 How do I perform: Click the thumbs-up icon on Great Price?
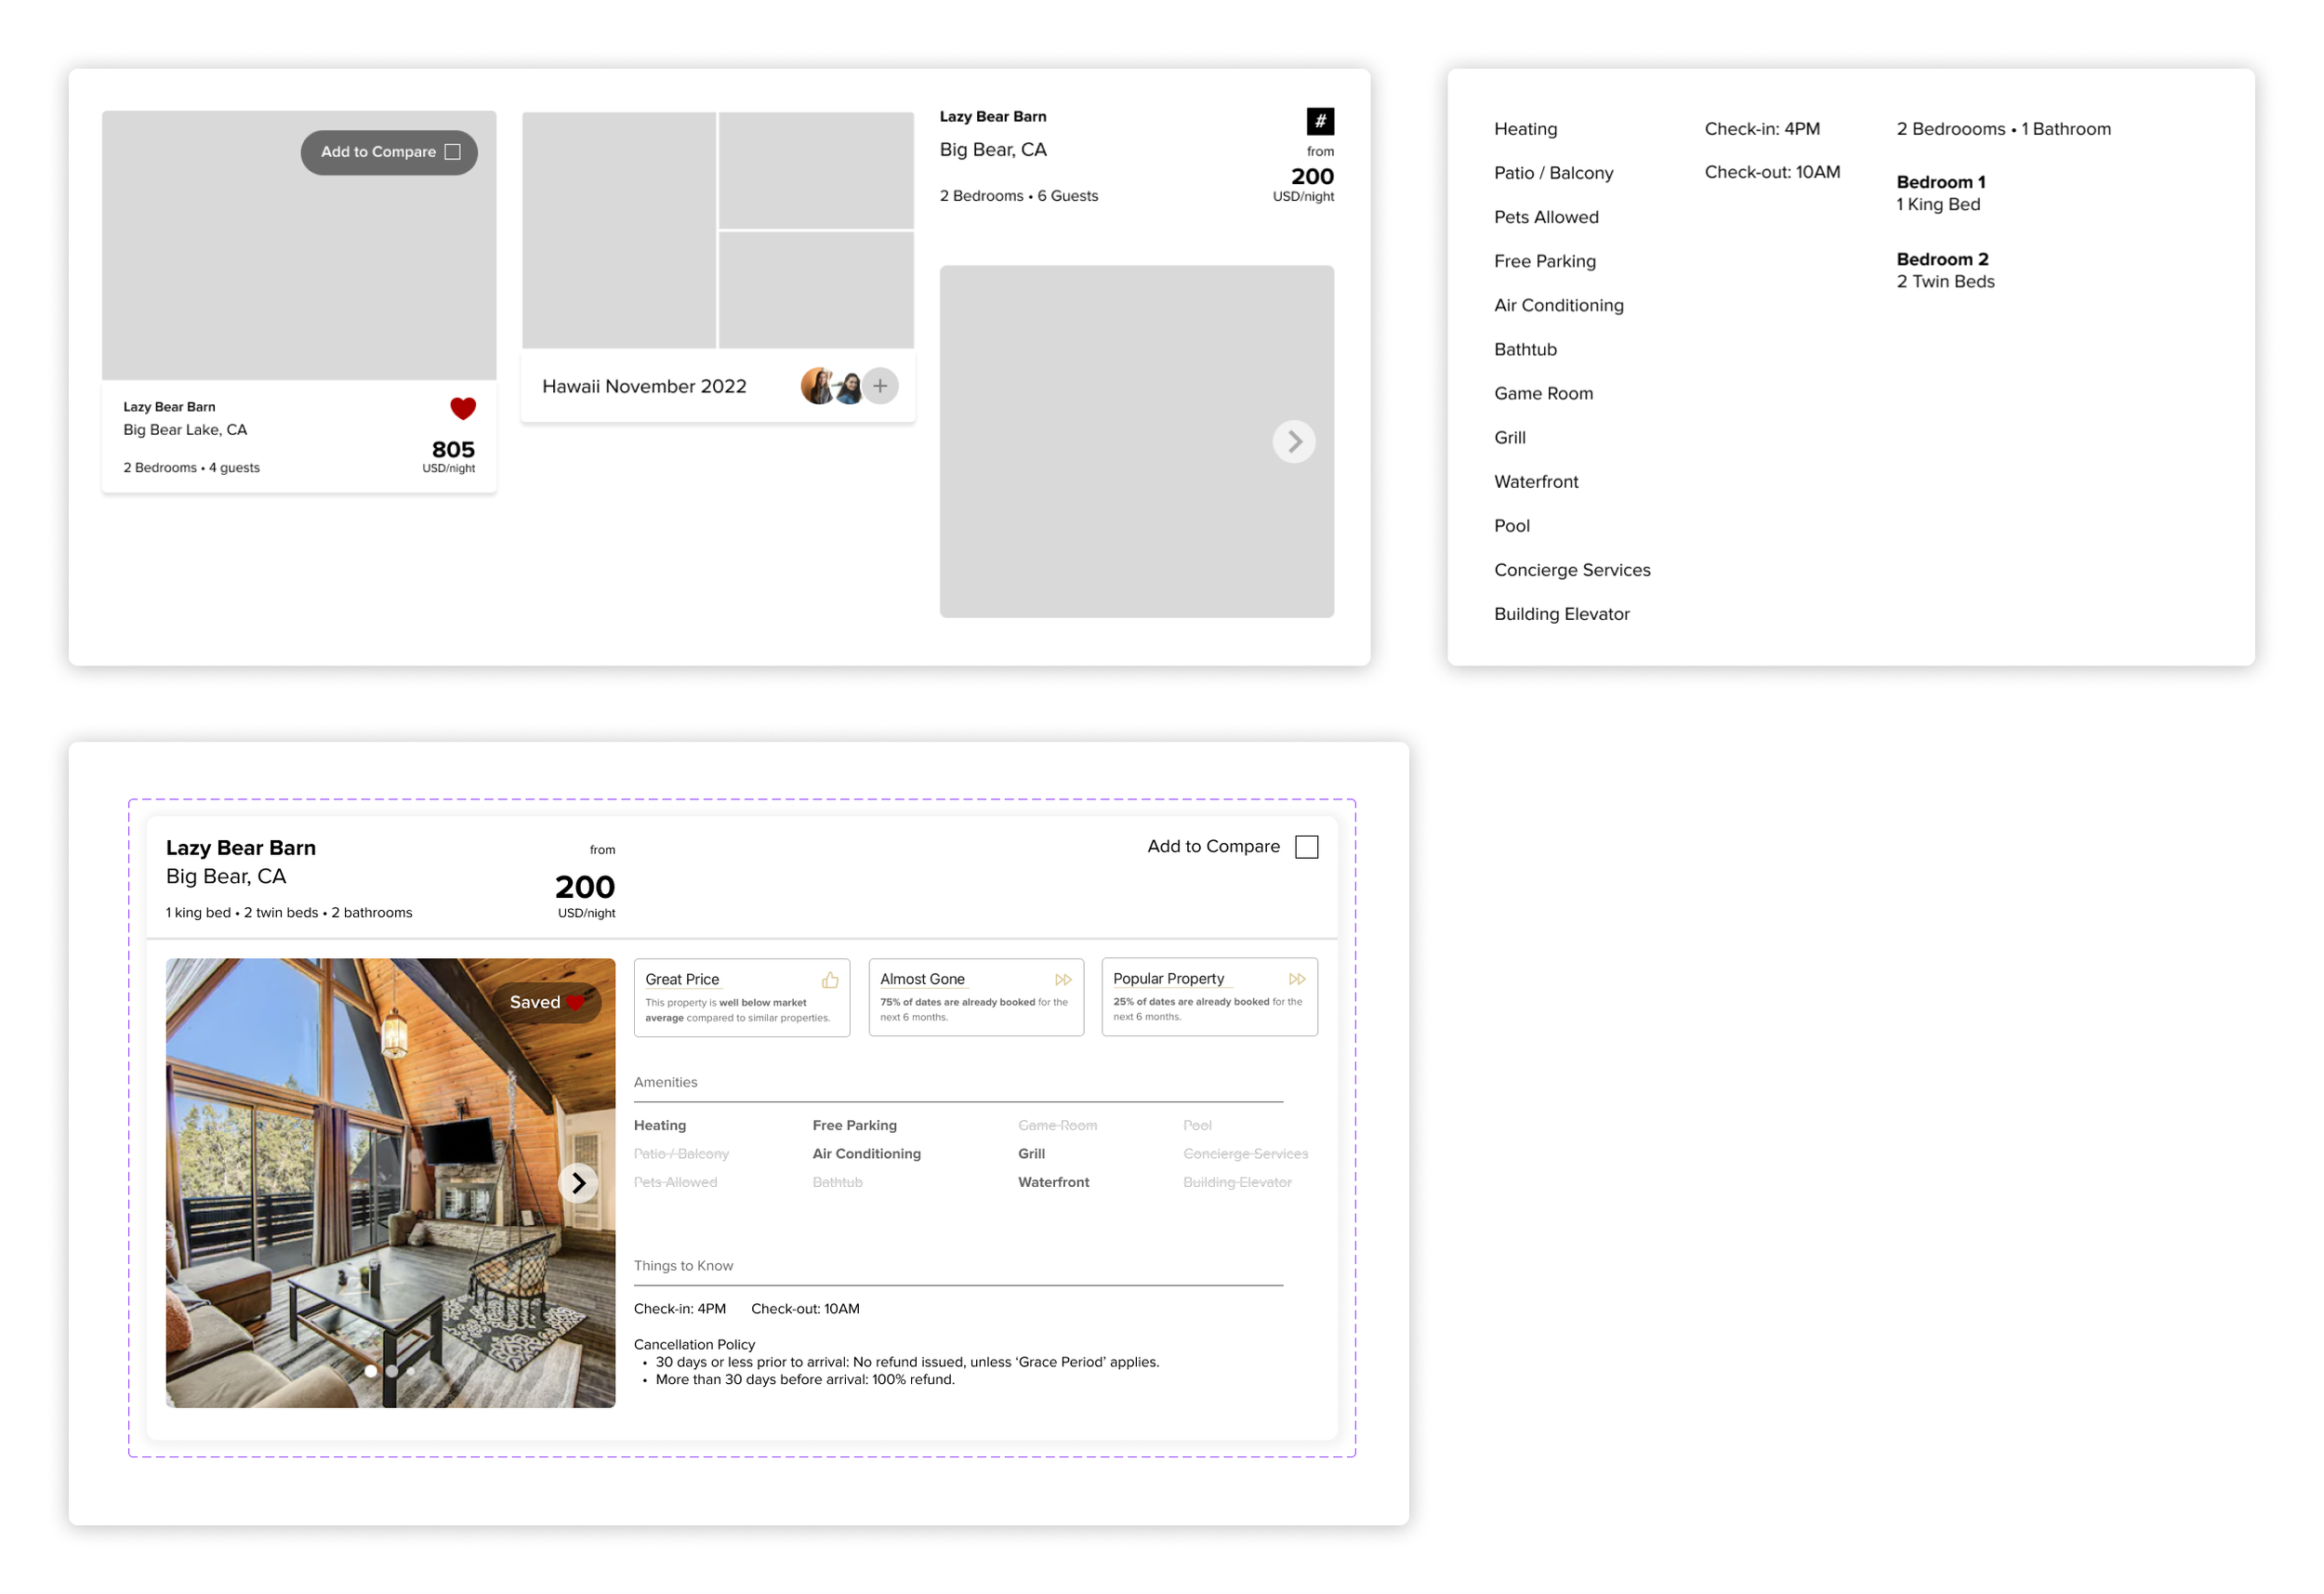(x=830, y=980)
